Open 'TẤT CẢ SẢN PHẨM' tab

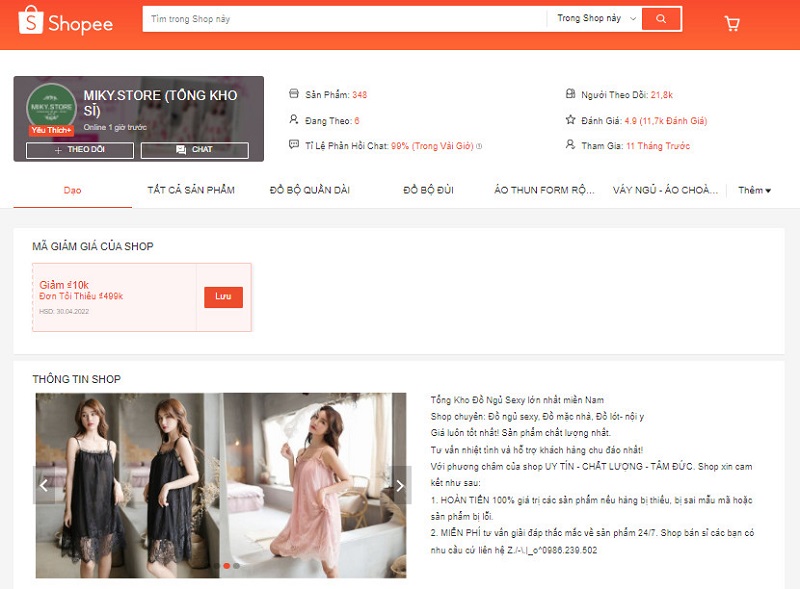tap(191, 190)
